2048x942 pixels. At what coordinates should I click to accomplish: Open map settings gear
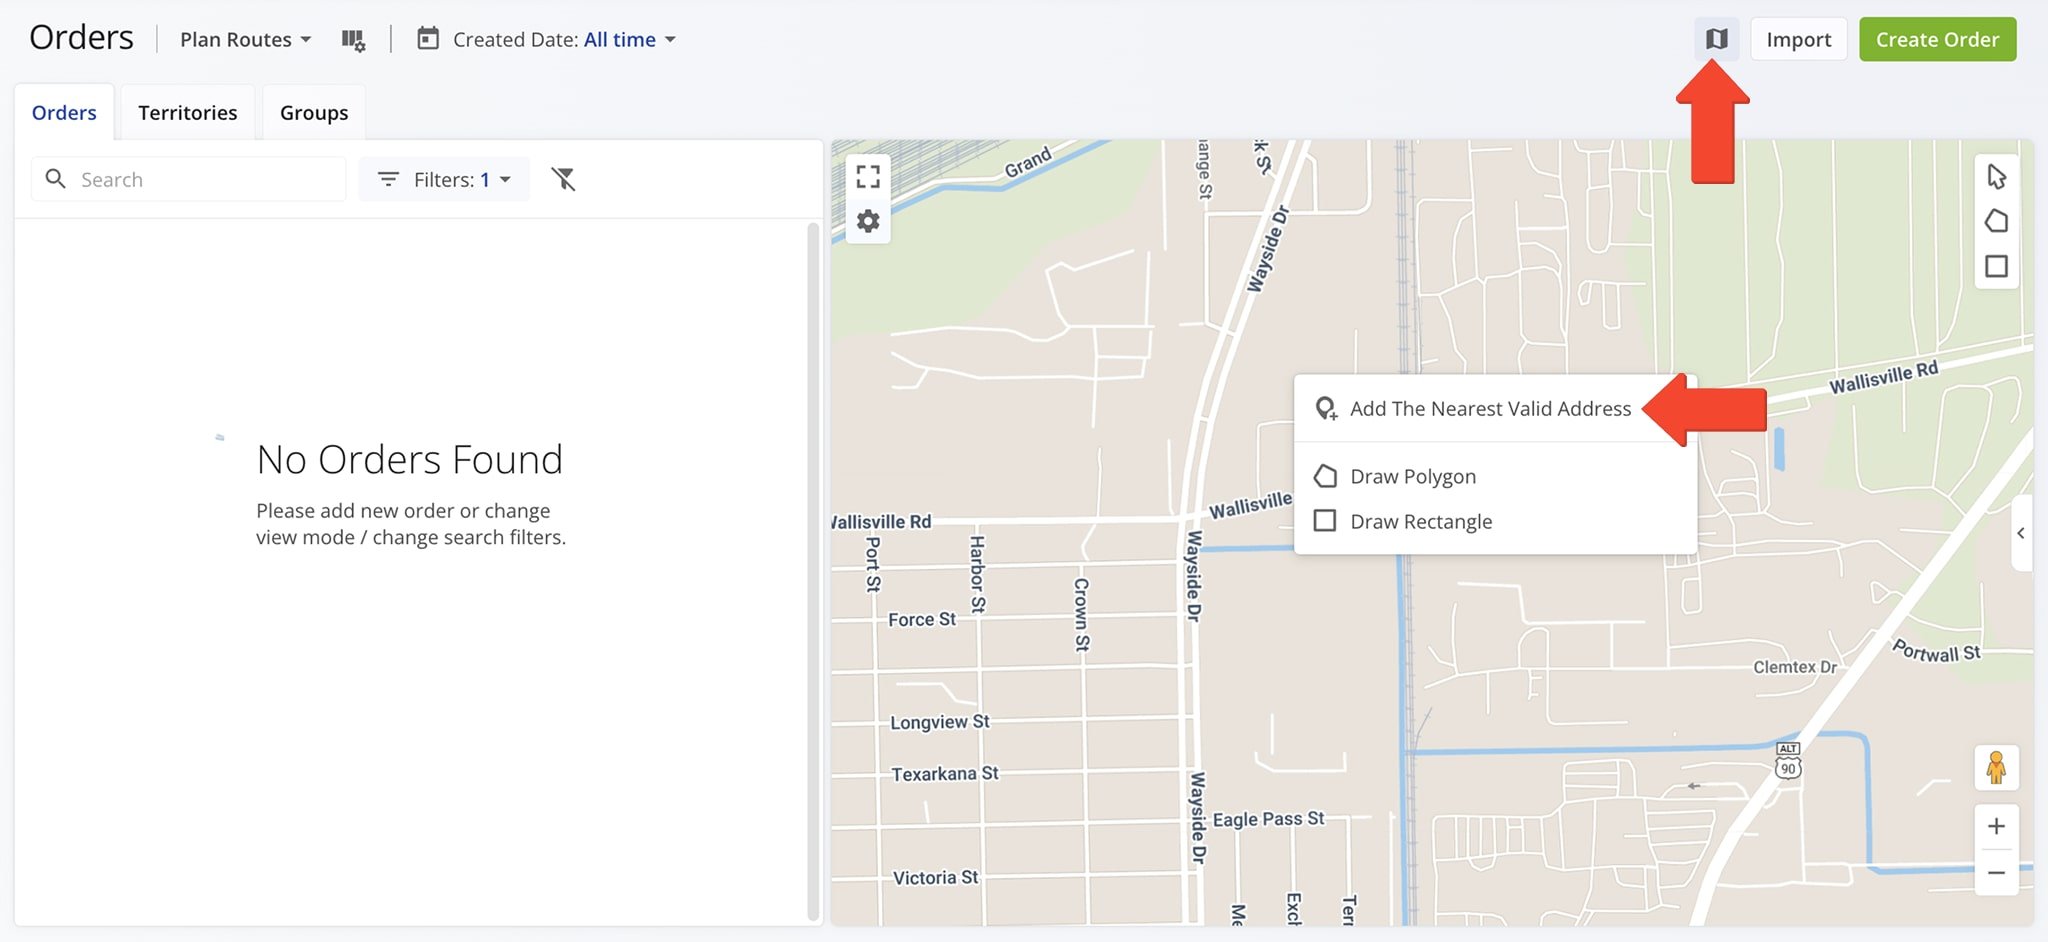(868, 221)
